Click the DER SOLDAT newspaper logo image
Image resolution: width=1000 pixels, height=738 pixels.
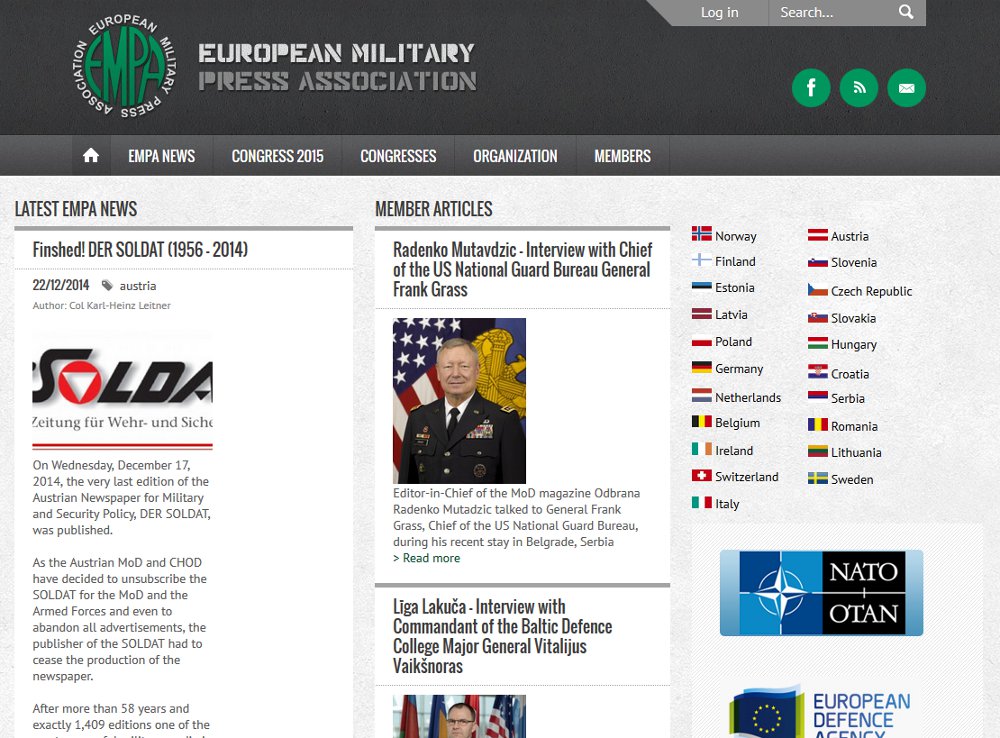click(122, 390)
